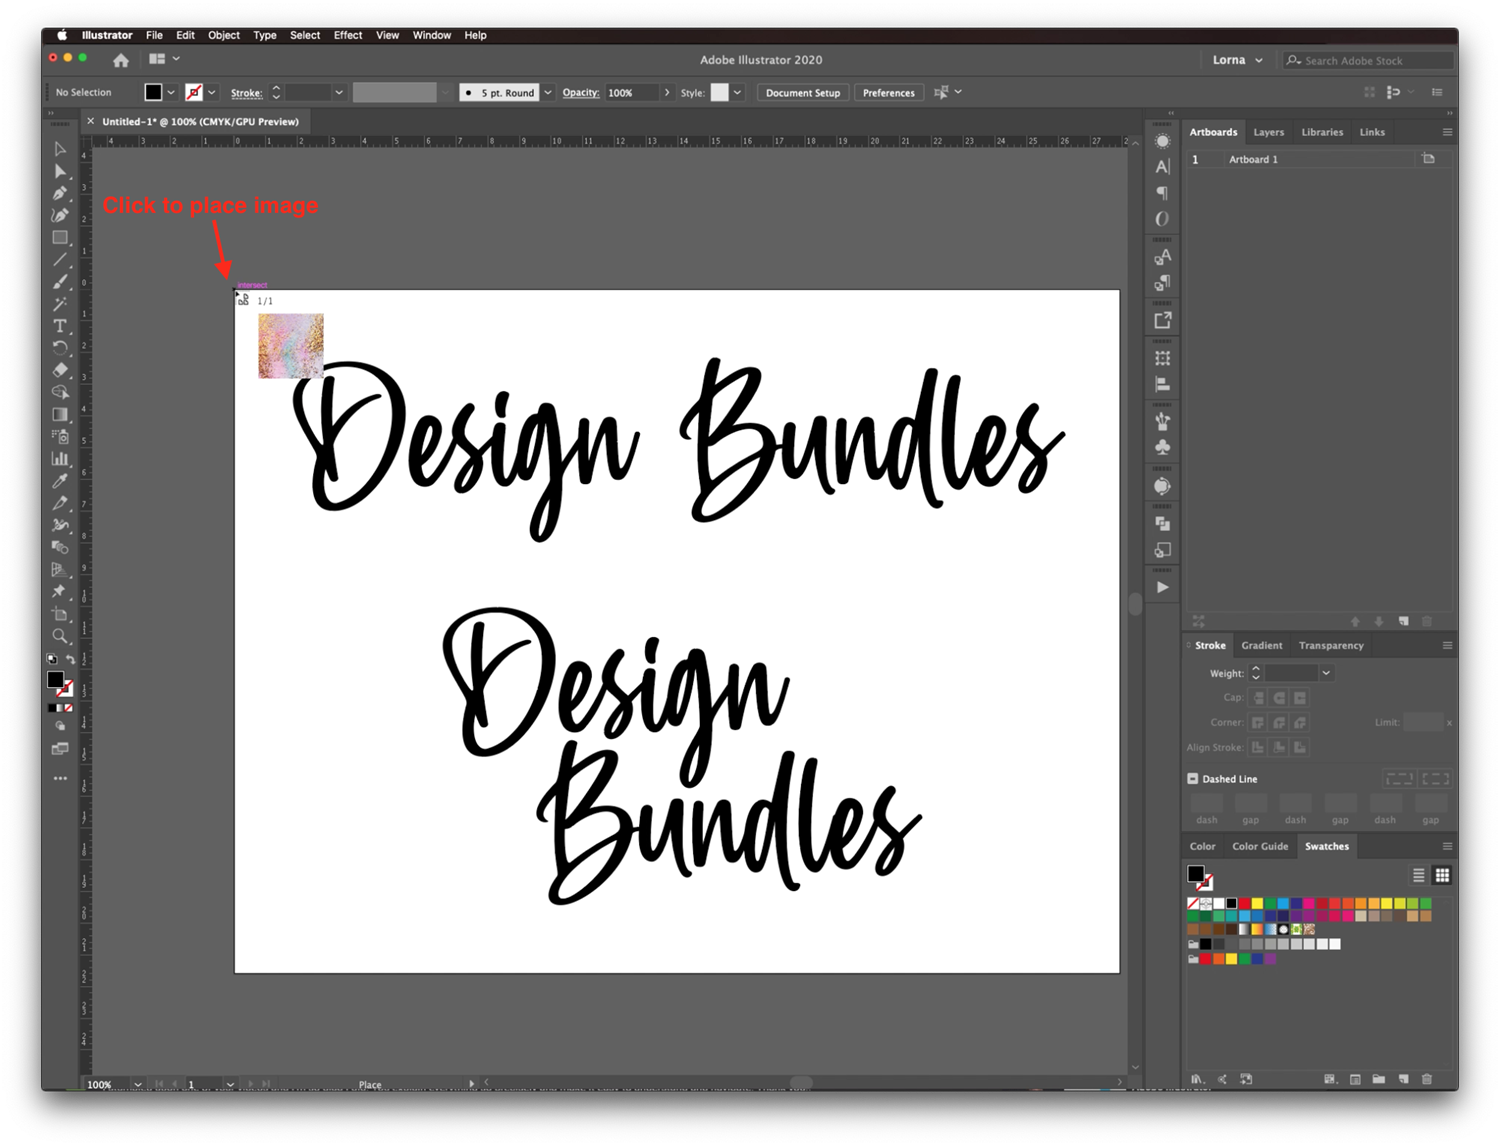
Task: Switch to the Gradient tab
Action: pos(1261,646)
